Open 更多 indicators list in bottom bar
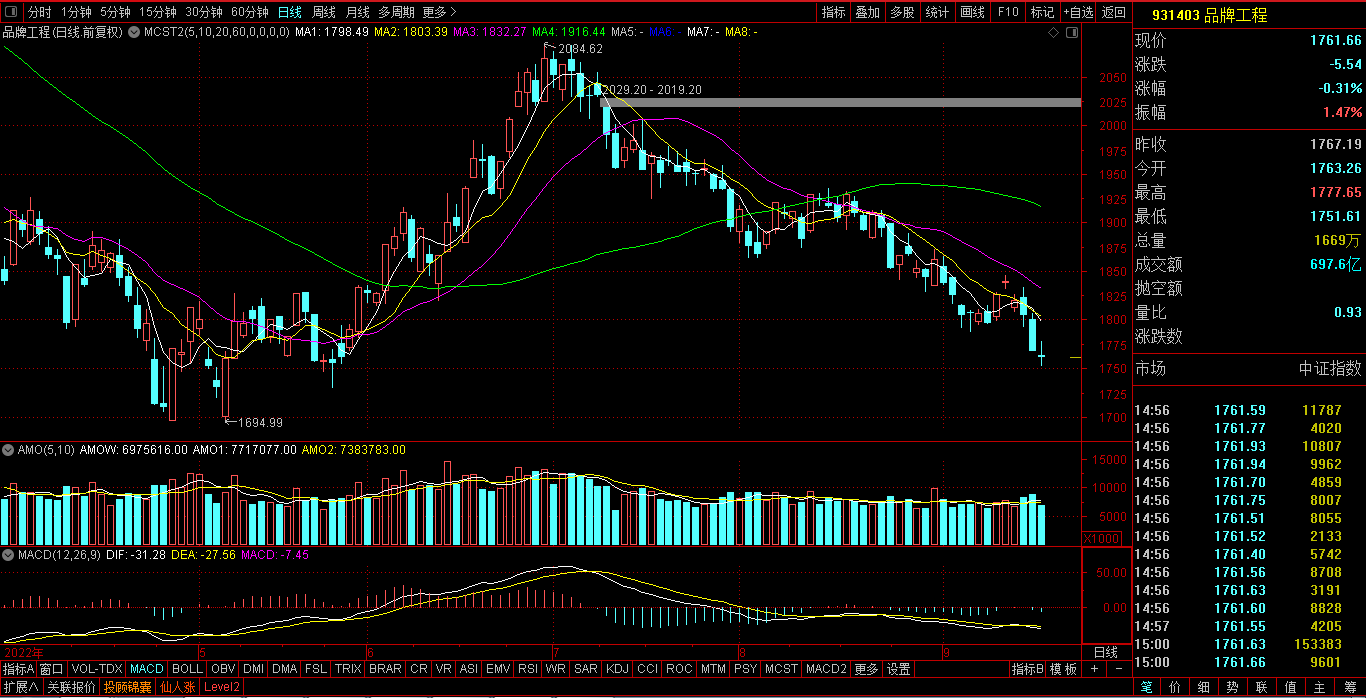This screenshot has width=1366, height=698. (x=866, y=669)
